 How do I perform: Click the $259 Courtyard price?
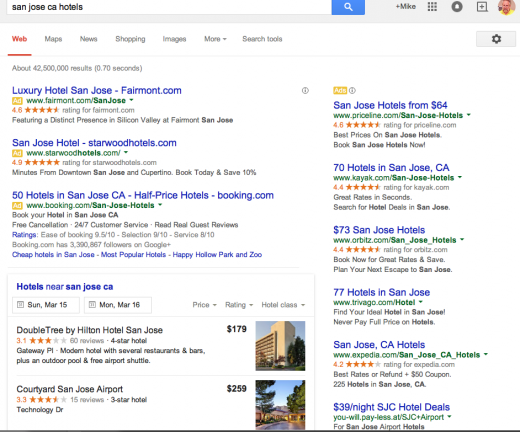click(237, 389)
